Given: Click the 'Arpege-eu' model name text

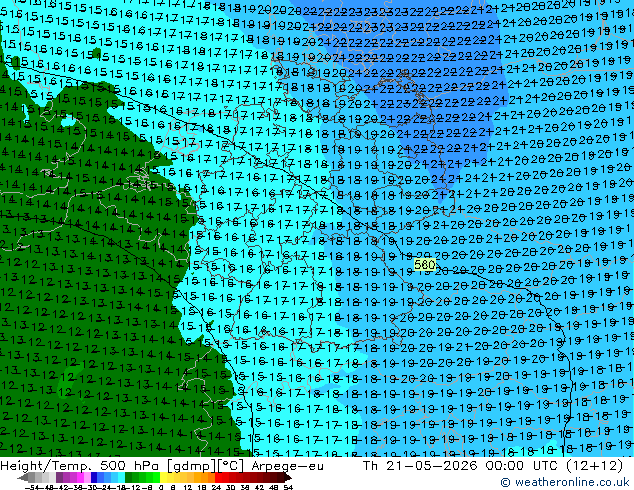Looking at the screenshot, I should coord(287,466).
